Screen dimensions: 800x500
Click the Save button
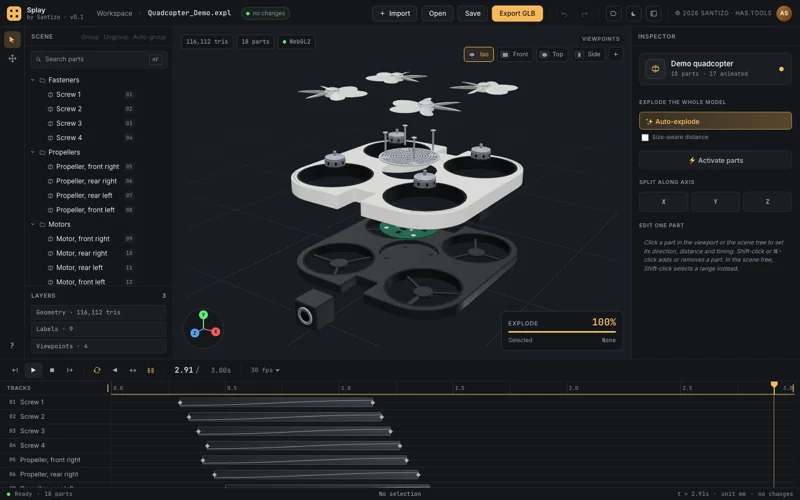472,13
